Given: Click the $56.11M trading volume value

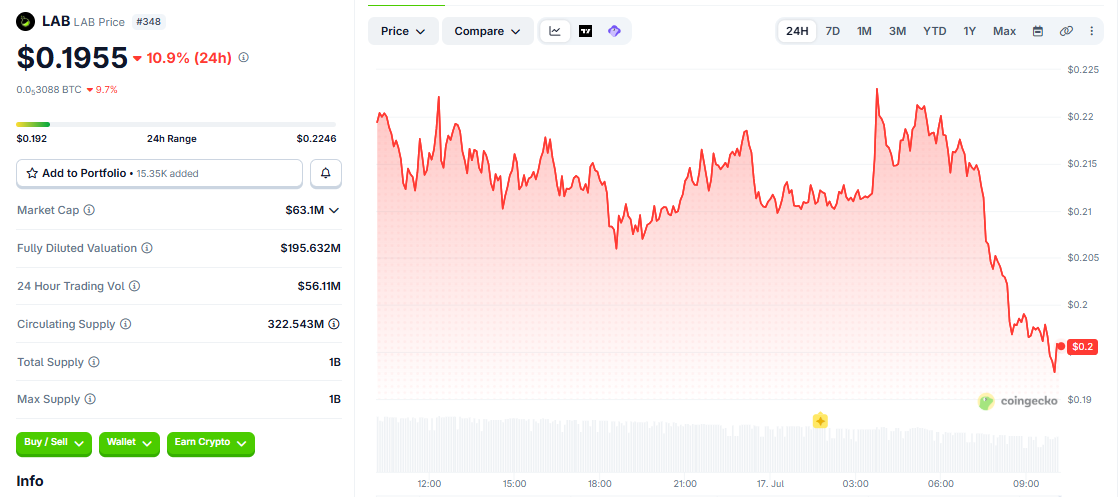Looking at the screenshot, I should click(x=319, y=286).
